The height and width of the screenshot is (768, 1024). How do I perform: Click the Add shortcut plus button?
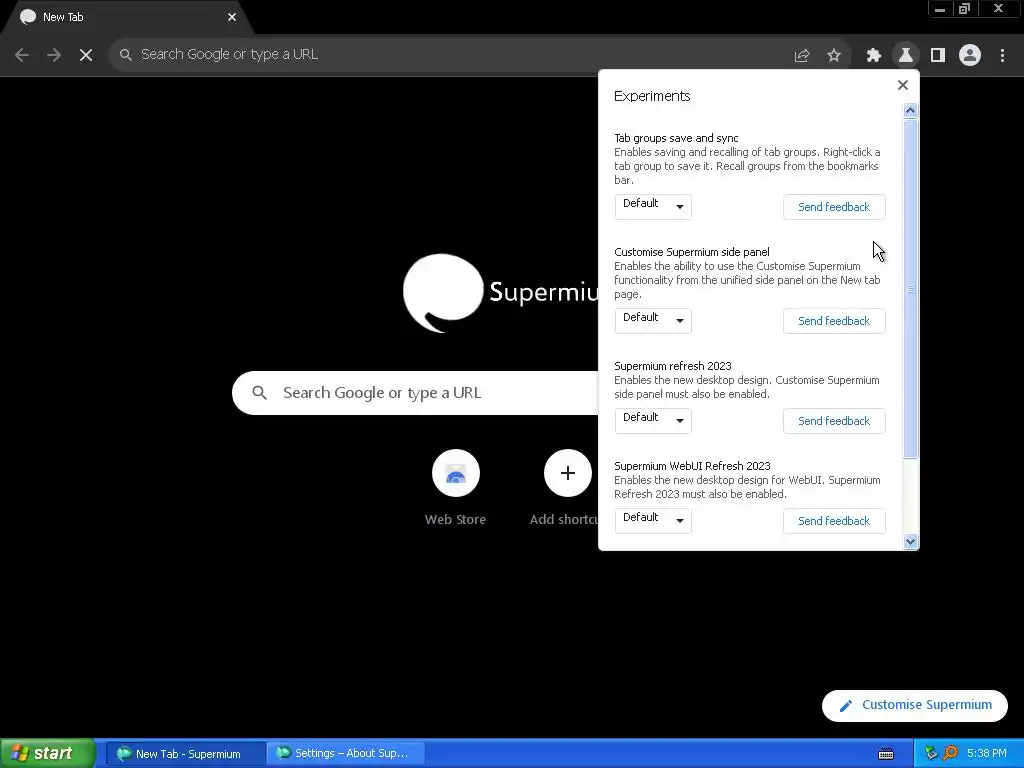pyautogui.click(x=567, y=473)
